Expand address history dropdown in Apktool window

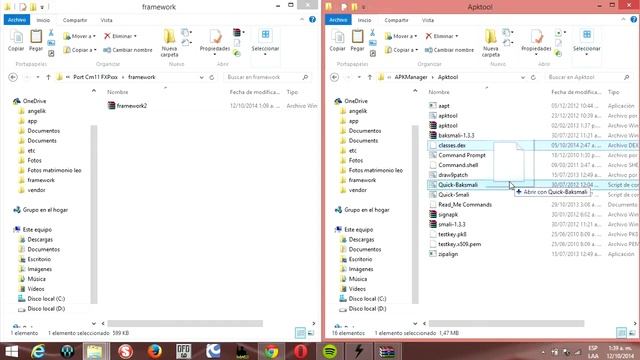click(x=523, y=77)
